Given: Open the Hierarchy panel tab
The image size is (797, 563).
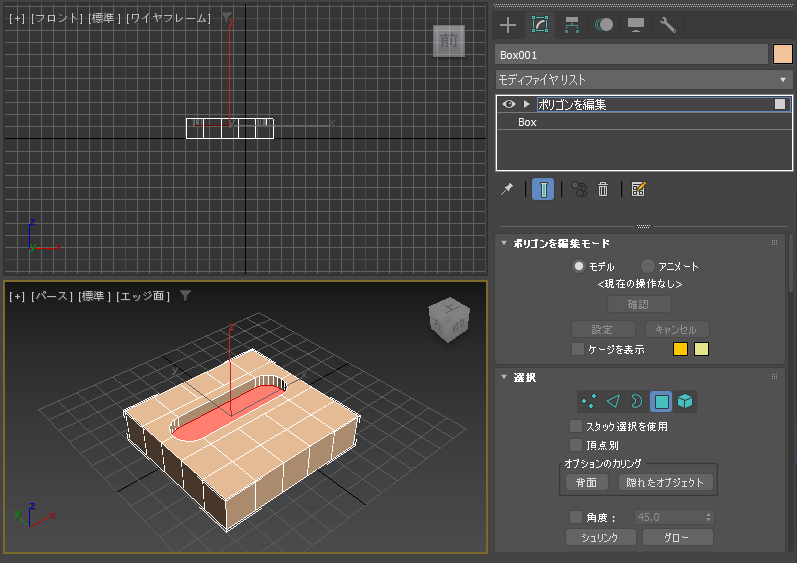Looking at the screenshot, I should [572, 25].
